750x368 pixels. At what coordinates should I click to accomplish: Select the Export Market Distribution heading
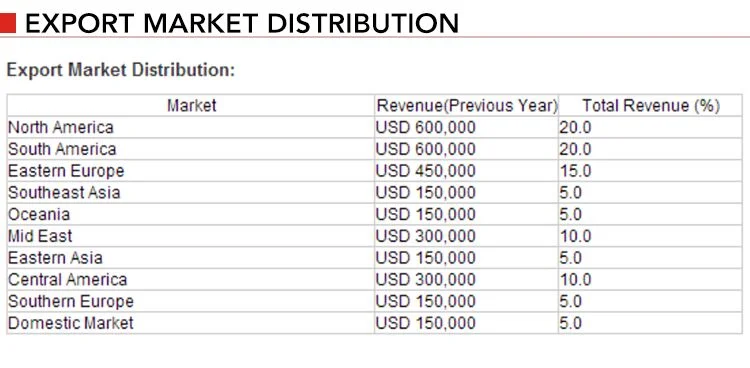pos(242,23)
